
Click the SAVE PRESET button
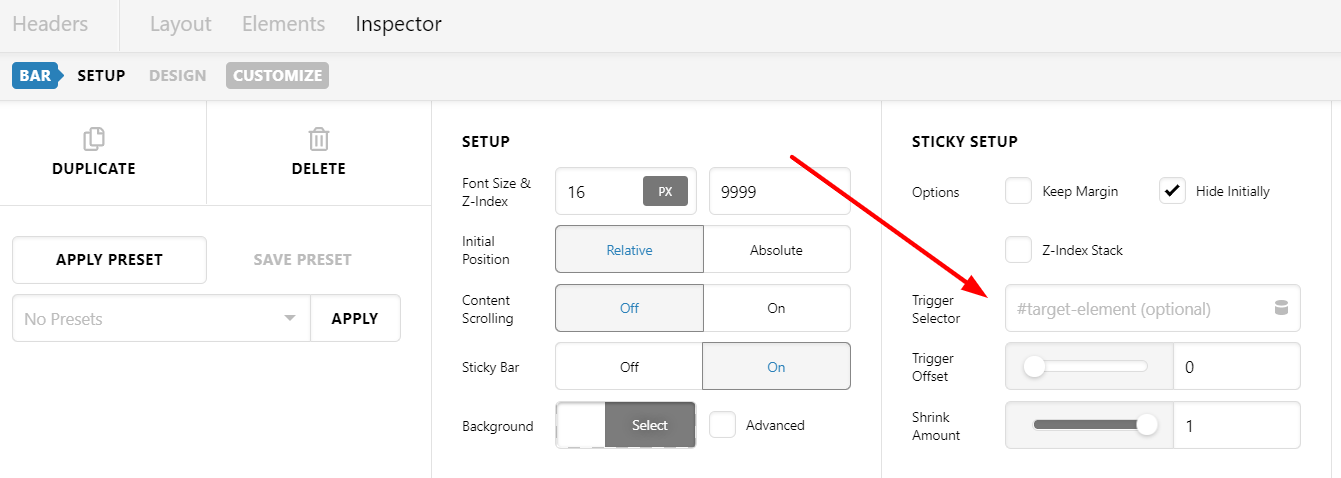[302, 260]
